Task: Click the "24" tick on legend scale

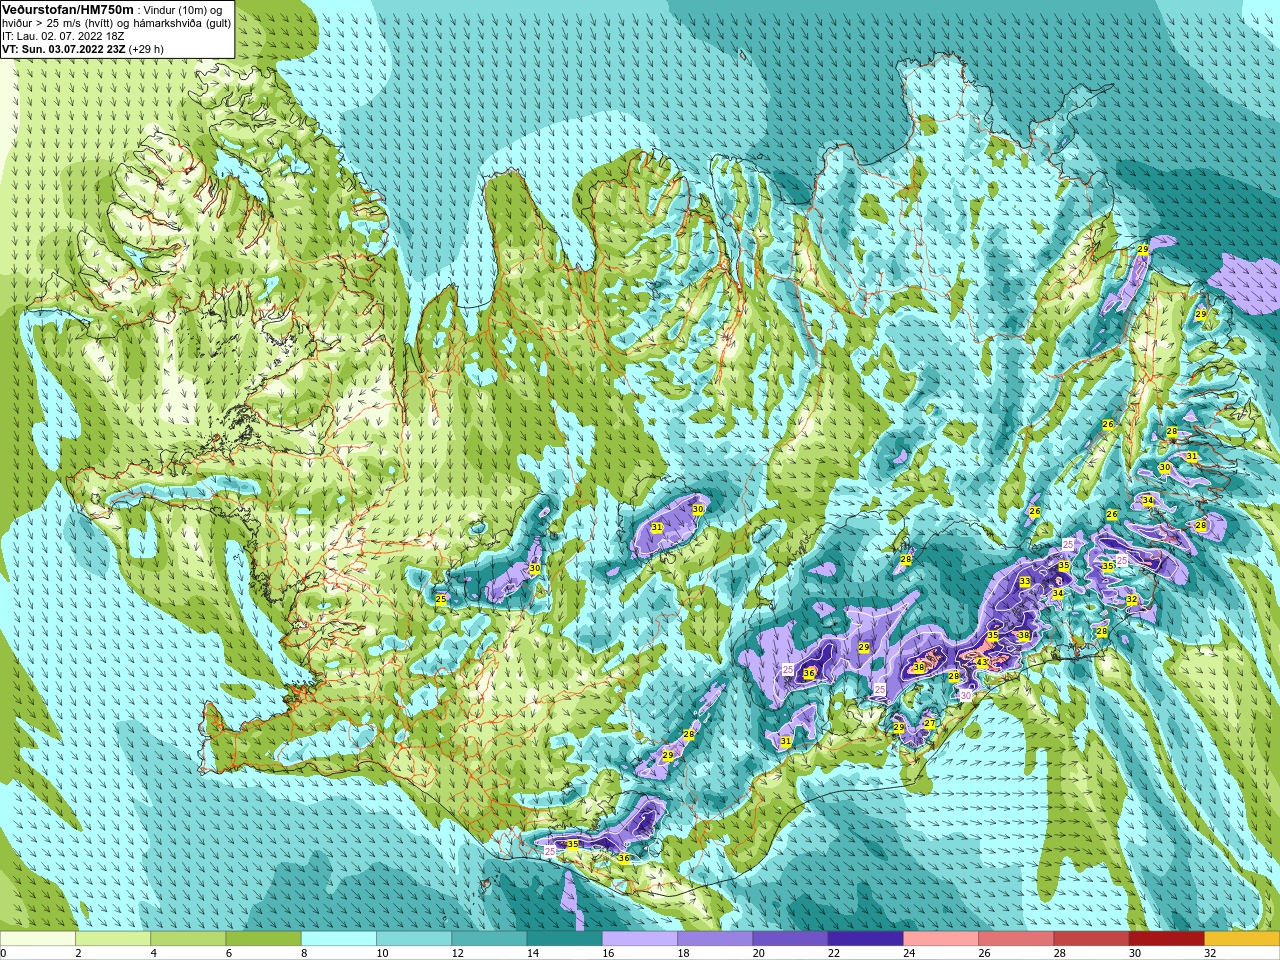Action: click(909, 953)
